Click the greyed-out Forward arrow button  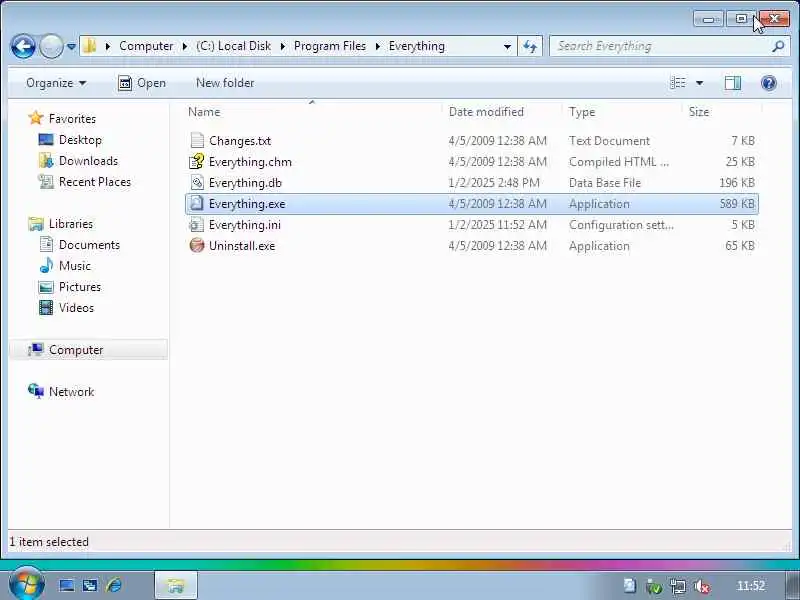[51, 47]
